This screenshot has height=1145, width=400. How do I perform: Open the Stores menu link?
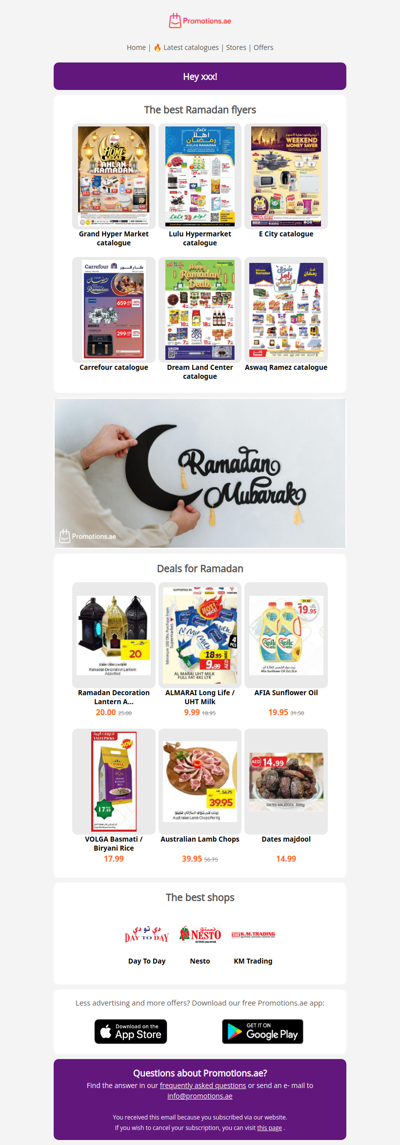[x=236, y=47]
